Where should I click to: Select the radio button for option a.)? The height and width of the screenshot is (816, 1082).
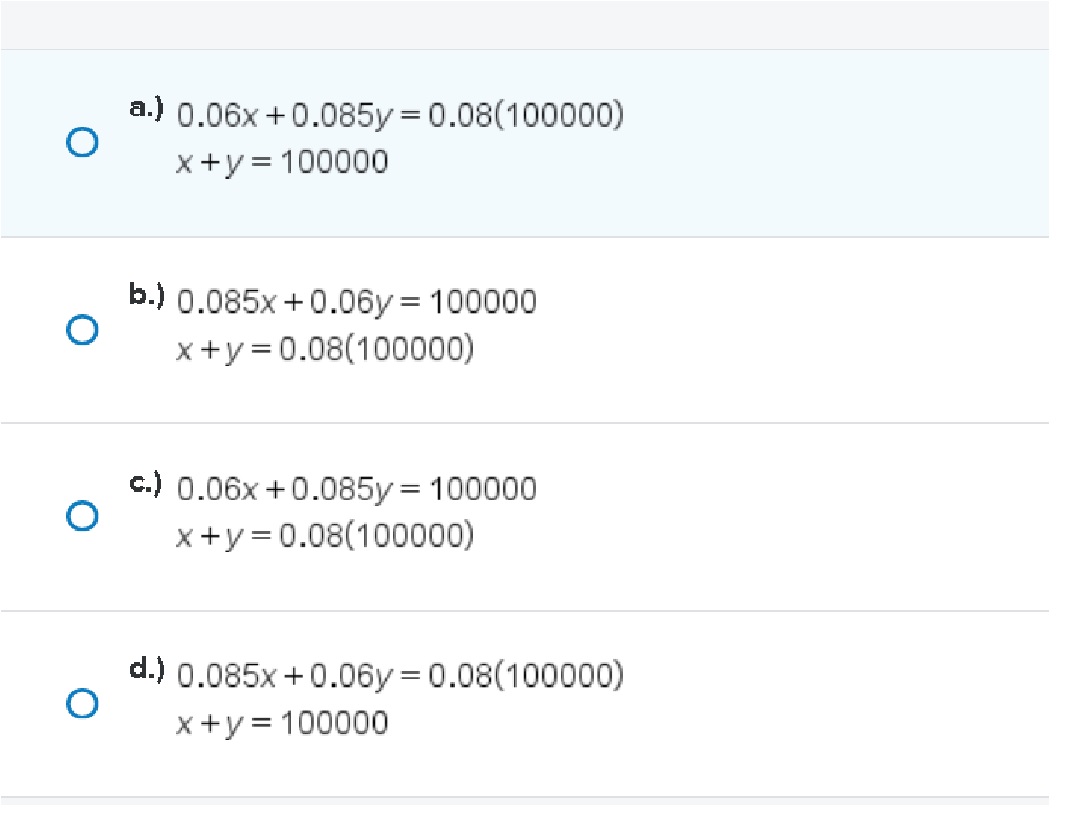(x=83, y=142)
